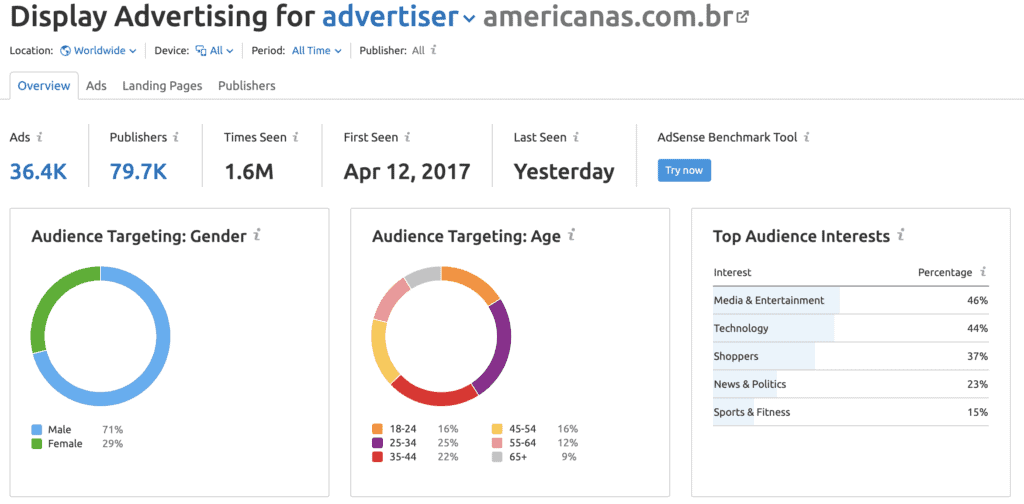Screen dimensions: 1024x504
Task: Click the 65+ gray legend swatch
Action: [x=497, y=457]
